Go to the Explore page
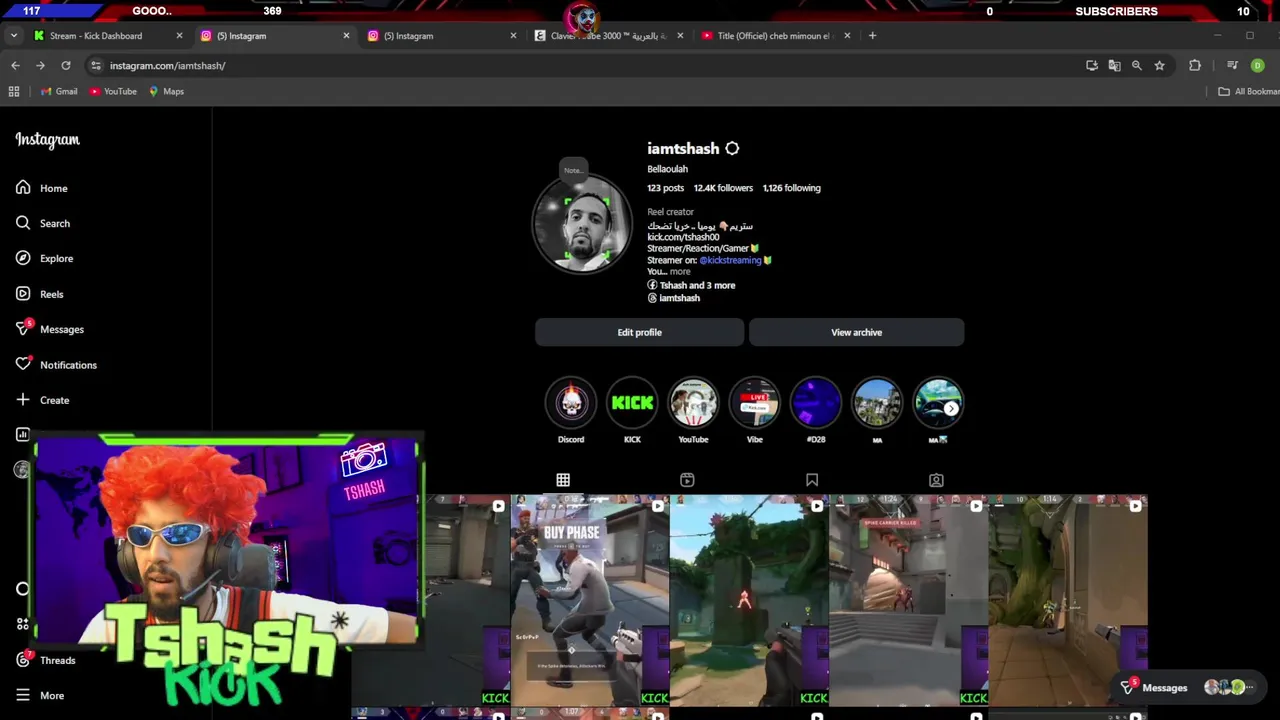The image size is (1280, 720). 44,258
